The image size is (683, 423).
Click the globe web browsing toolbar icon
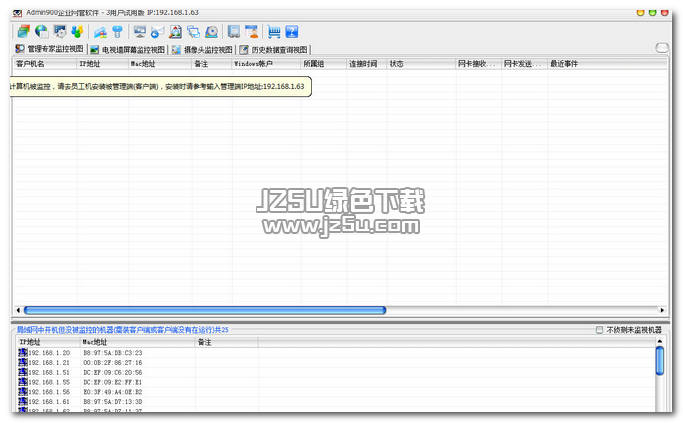[42, 31]
